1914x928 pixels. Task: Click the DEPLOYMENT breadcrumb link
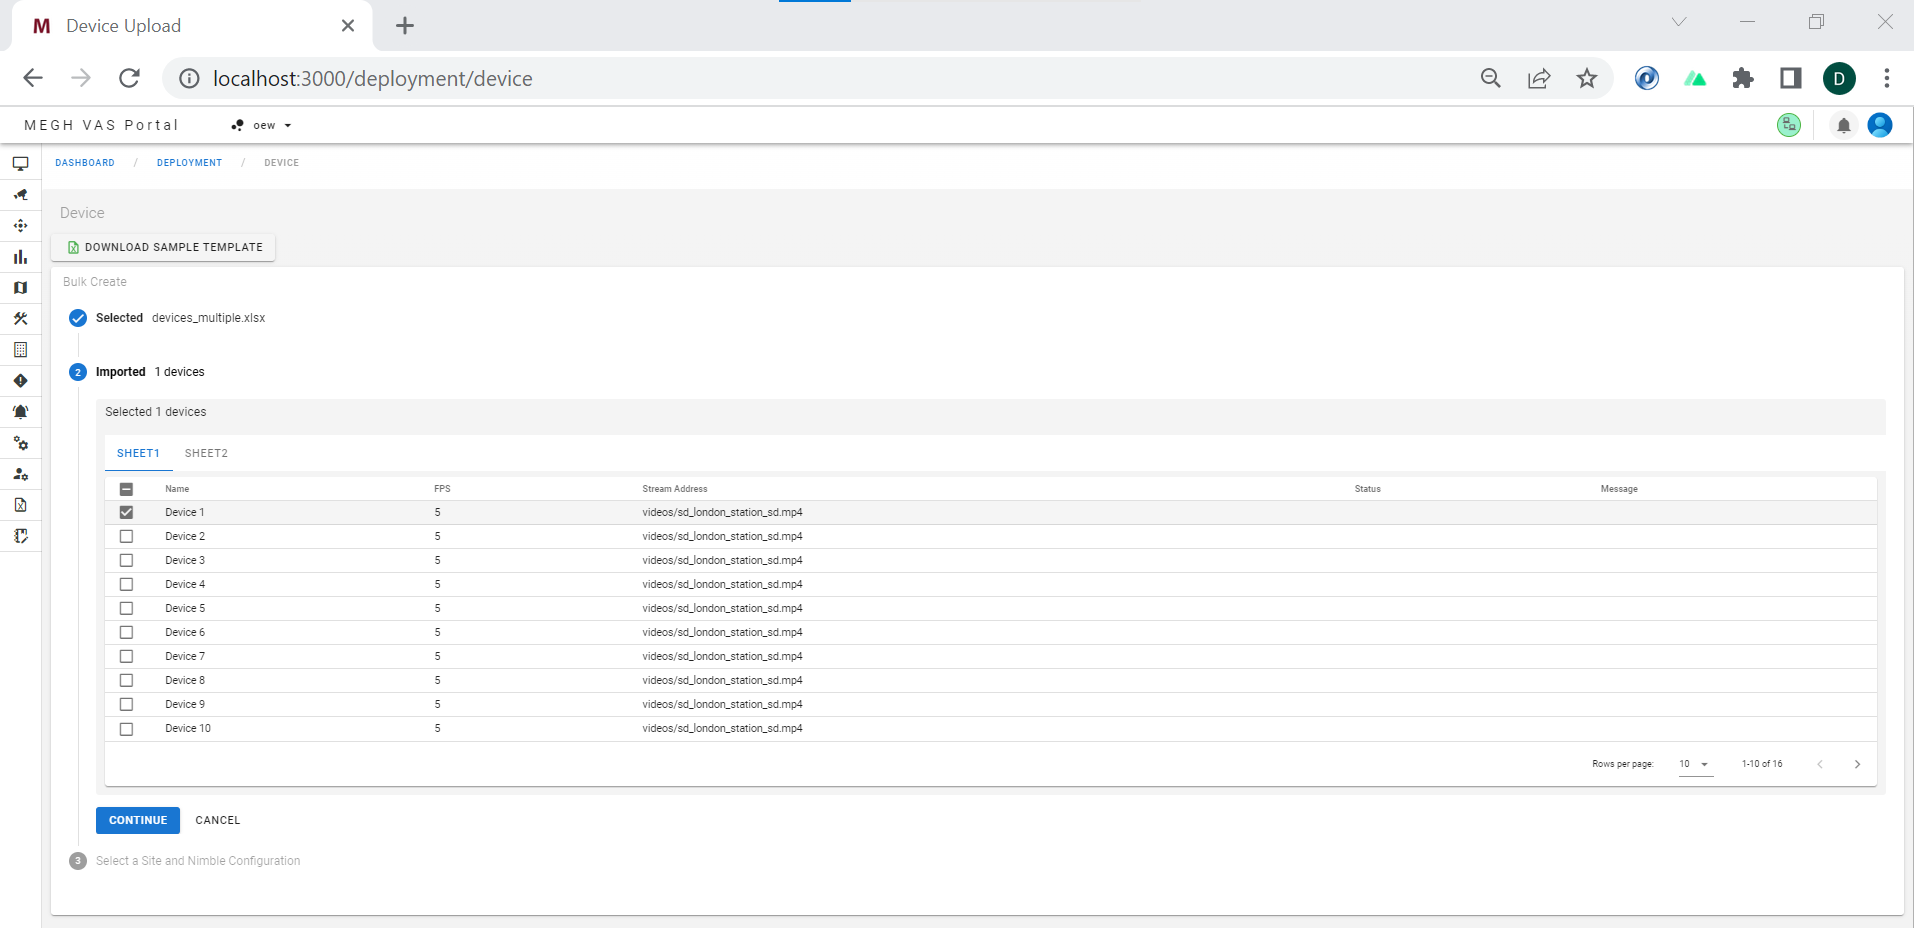189,163
